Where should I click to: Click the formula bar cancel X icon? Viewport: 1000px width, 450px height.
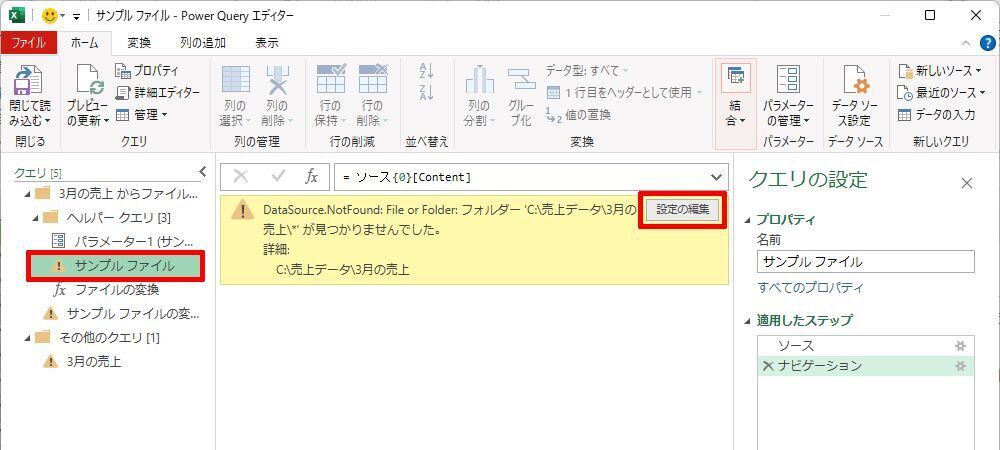pos(241,177)
